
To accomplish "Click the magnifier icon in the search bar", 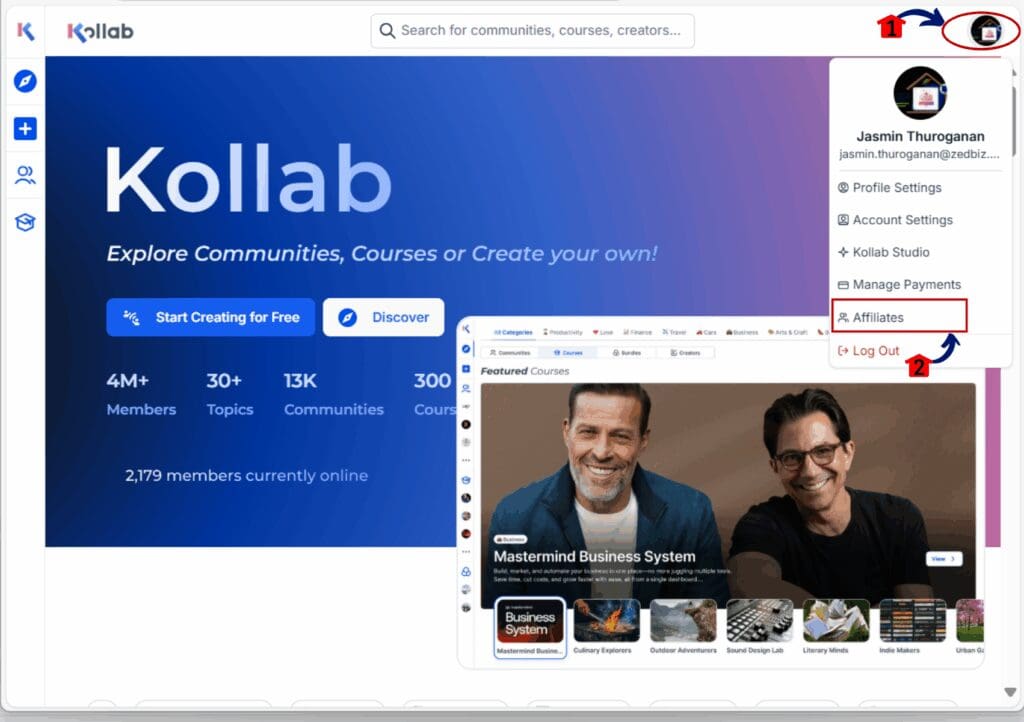I will (x=388, y=31).
